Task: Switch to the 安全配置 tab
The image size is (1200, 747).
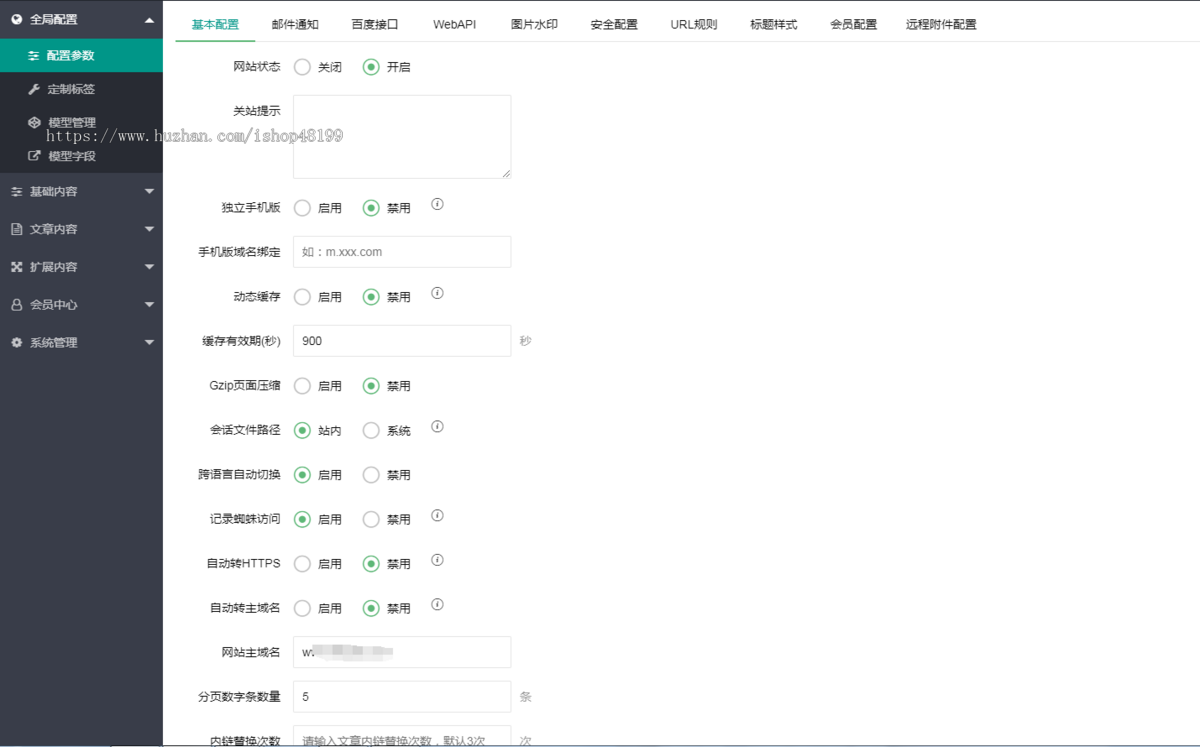Action: click(614, 24)
